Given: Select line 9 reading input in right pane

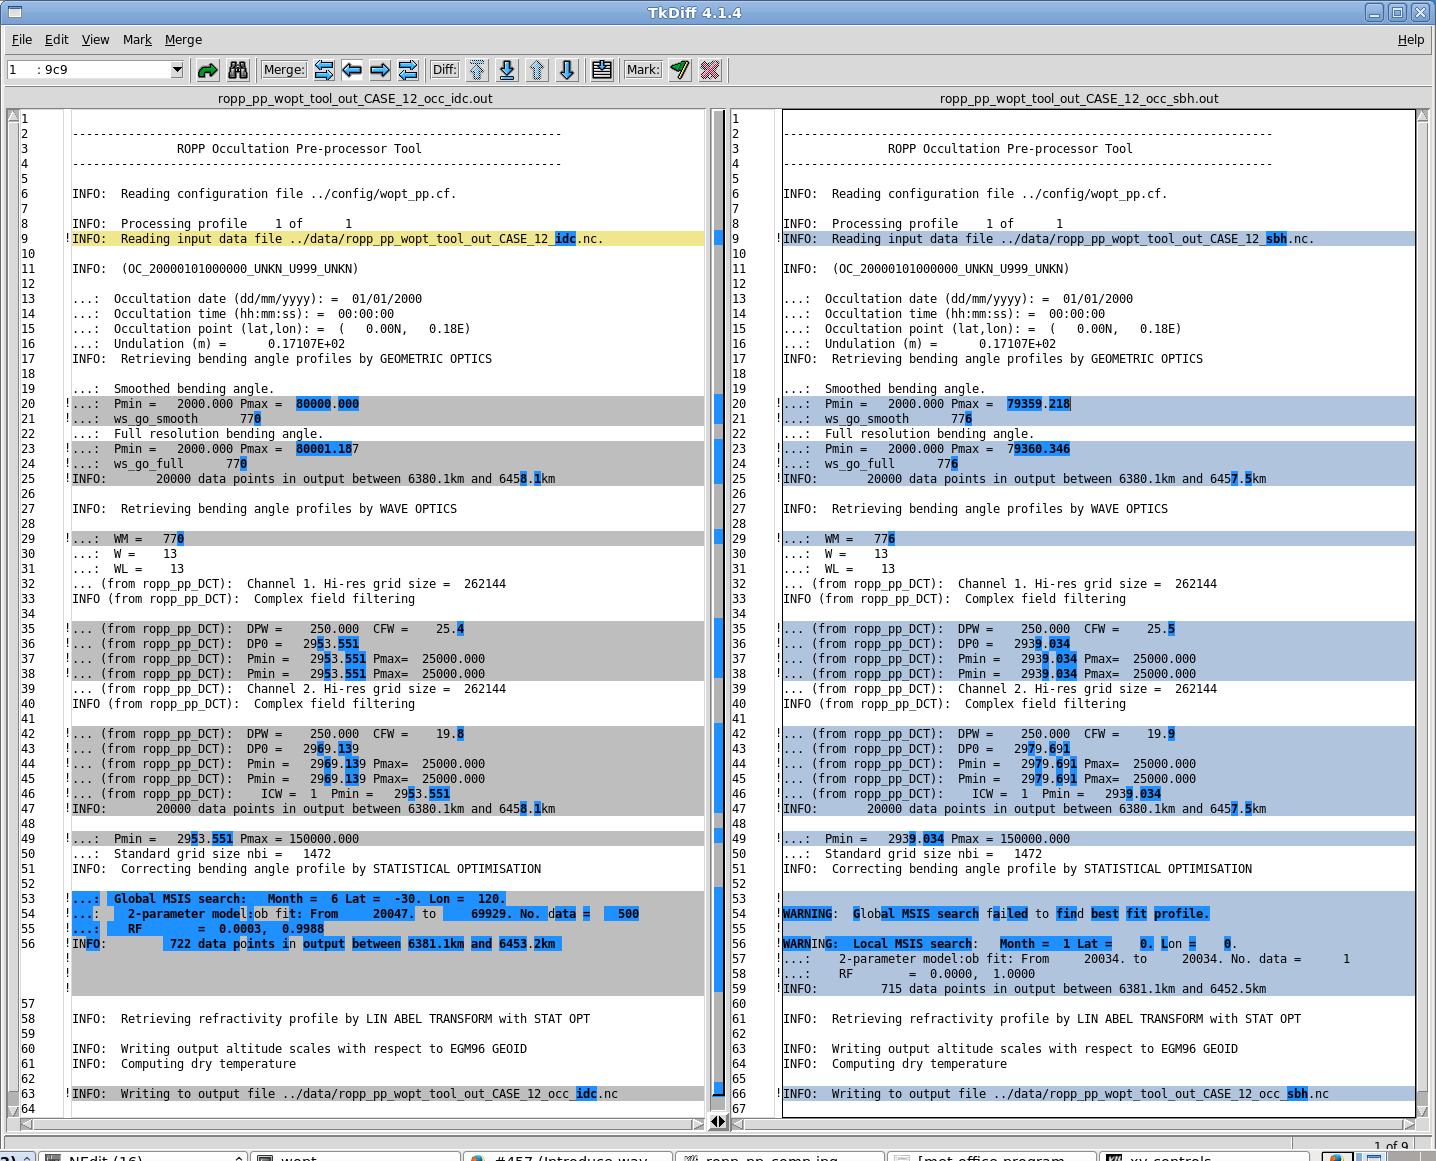Looking at the screenshot, I should pos(1099,239).
